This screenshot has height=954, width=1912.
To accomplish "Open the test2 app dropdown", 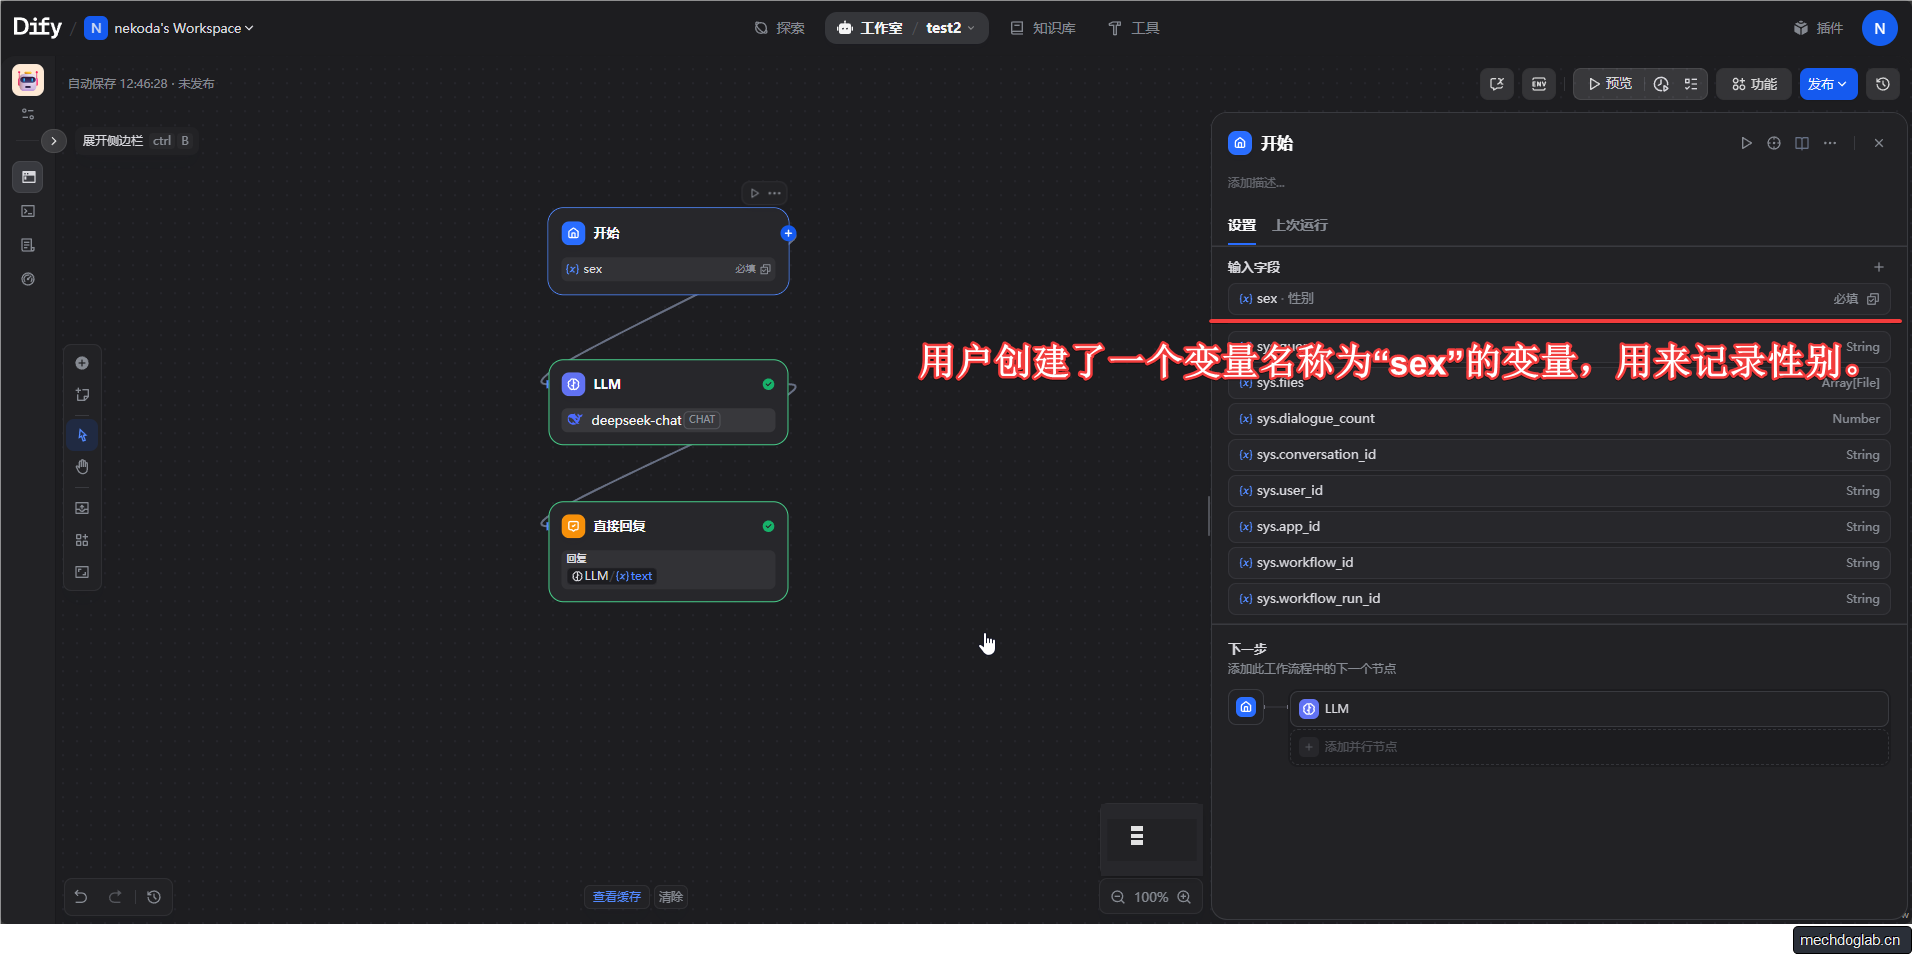I will pyautogui.click(x=947, y=28).
